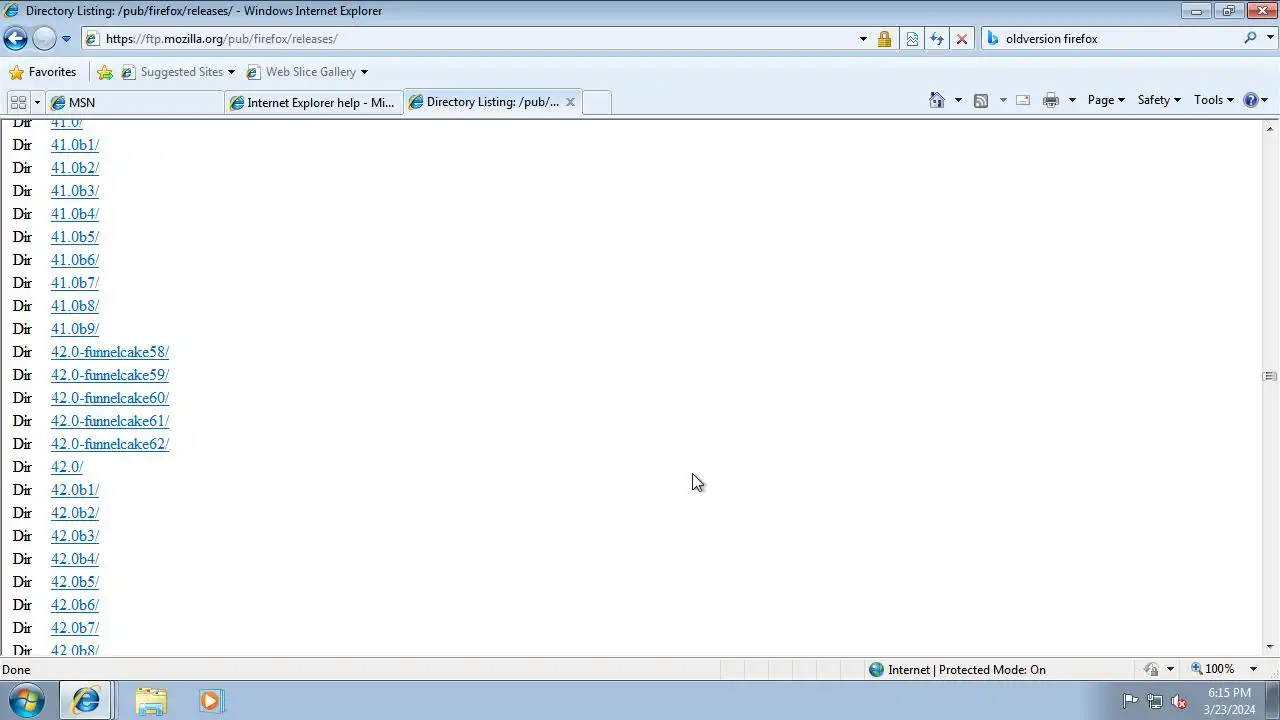Open directory 42.0b4/

[75, 559]
